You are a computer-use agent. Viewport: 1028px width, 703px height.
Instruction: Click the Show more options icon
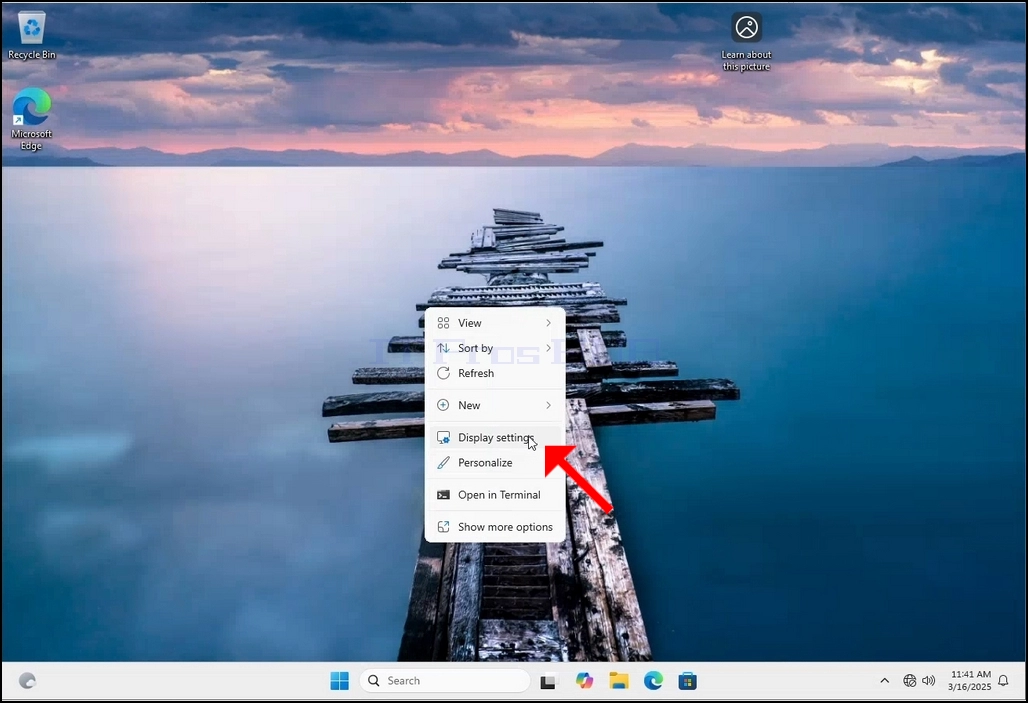(x=443, y=527)
